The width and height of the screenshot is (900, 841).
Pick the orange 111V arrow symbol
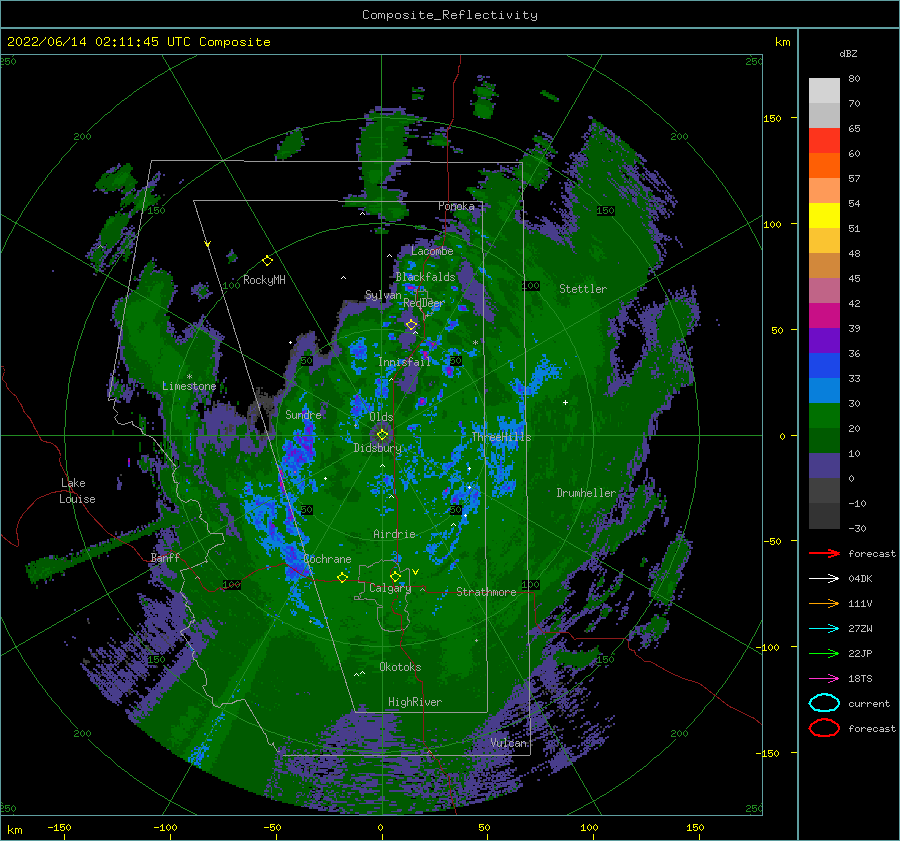[824, 603]
